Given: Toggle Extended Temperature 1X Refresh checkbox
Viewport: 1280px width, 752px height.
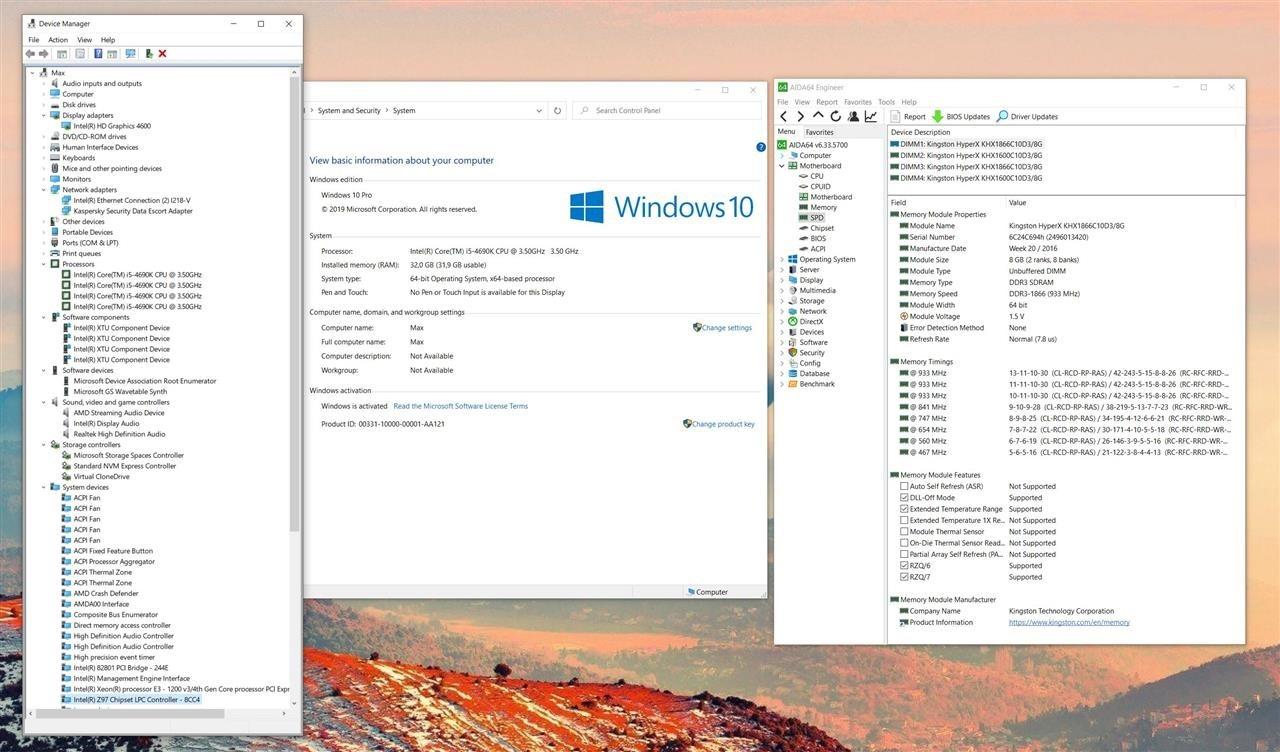Looking at the screenshot, I should [x=904, y=520].
